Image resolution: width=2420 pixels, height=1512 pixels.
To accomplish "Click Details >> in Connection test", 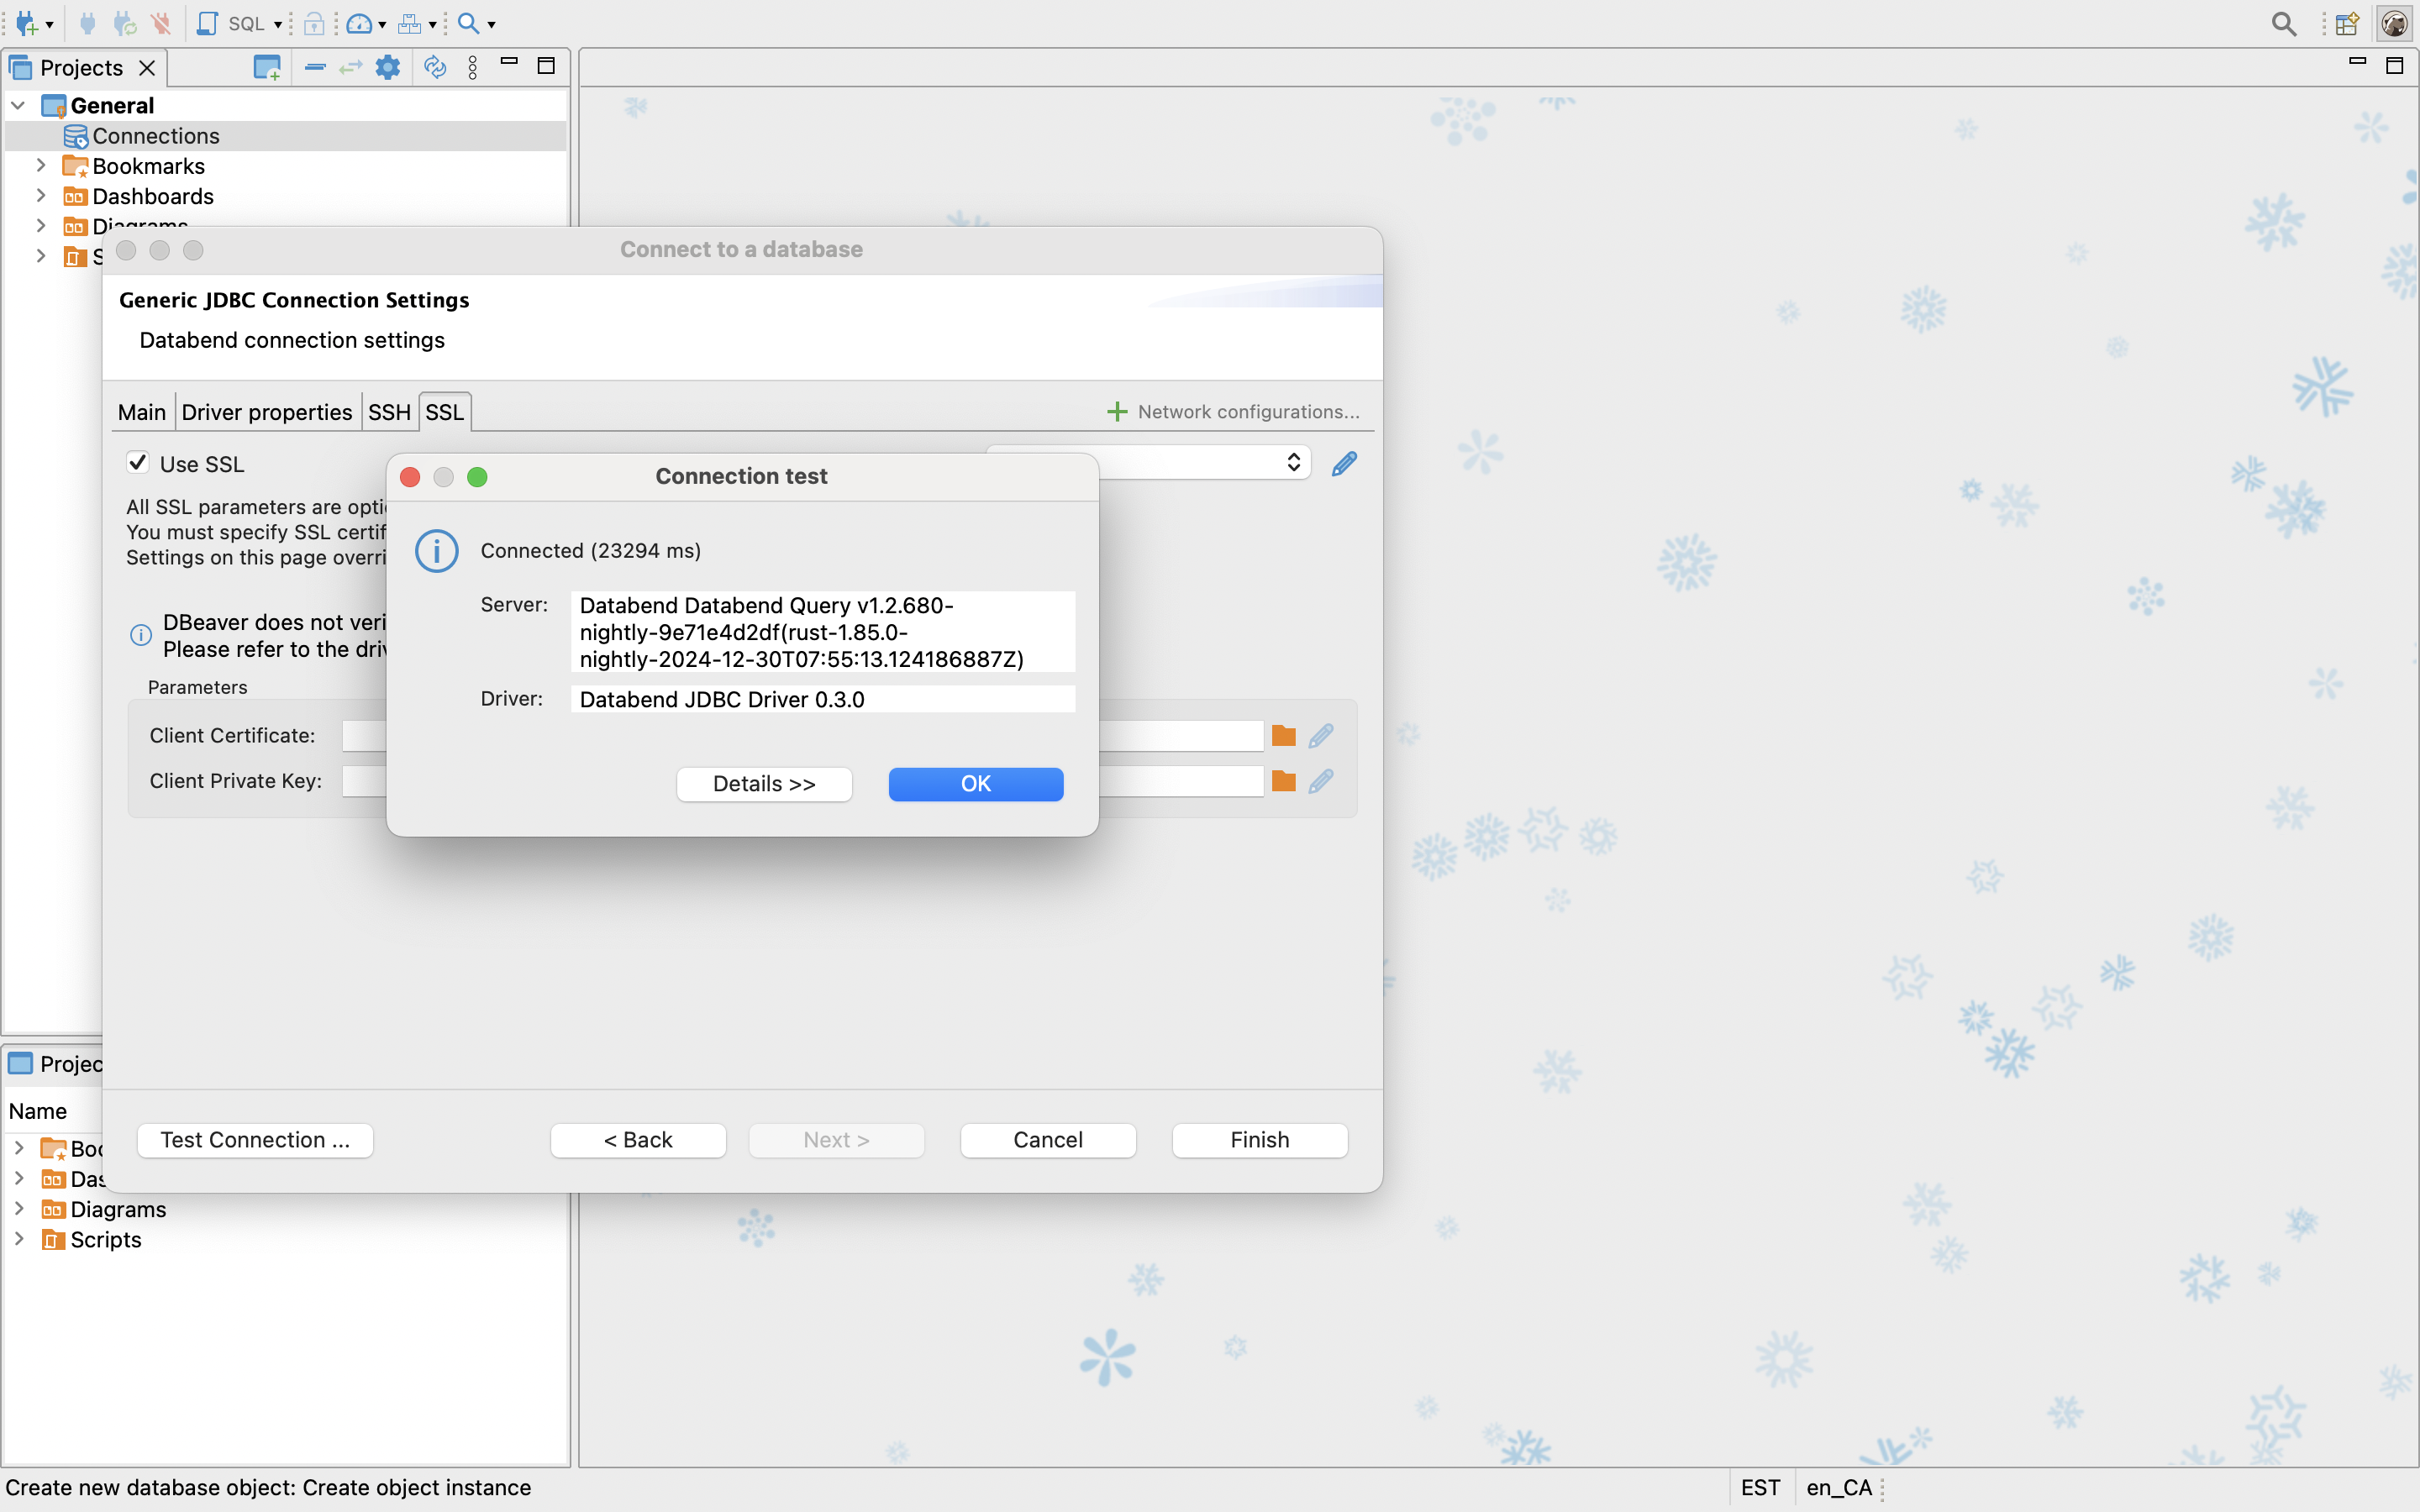I will (x=764, y=784).
